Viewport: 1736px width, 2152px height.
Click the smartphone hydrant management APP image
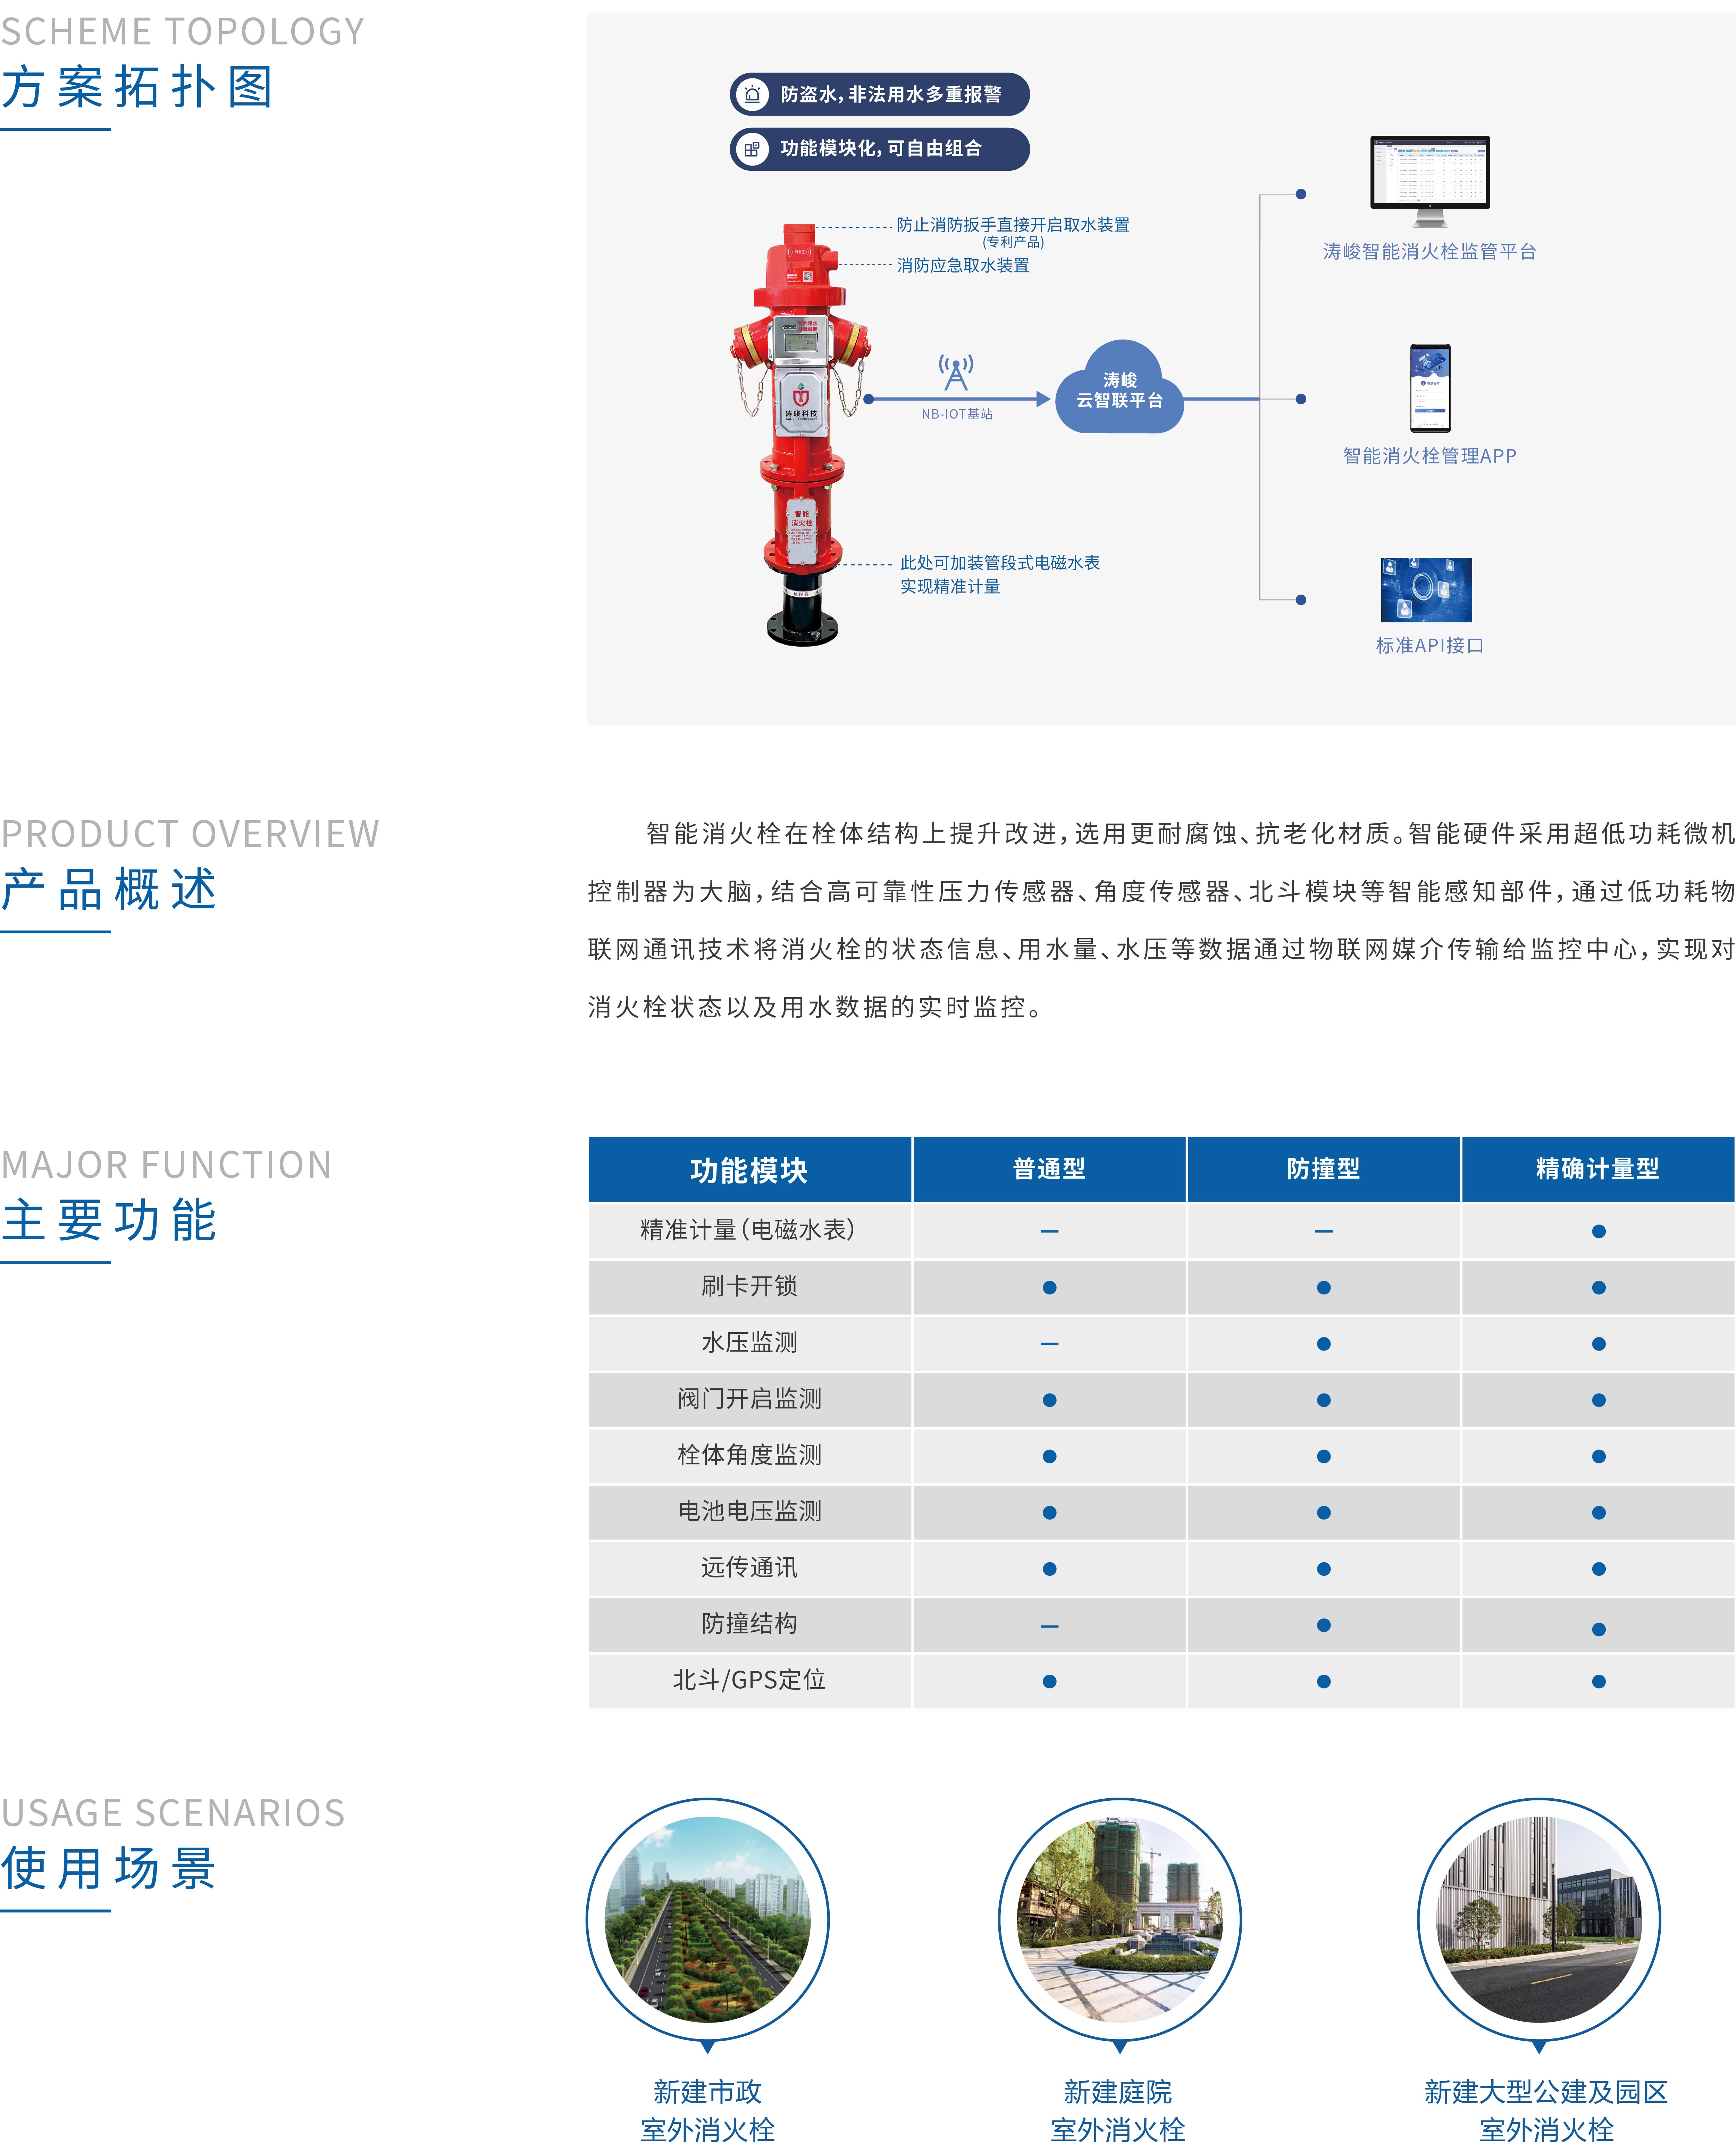tap(1429, 388)
